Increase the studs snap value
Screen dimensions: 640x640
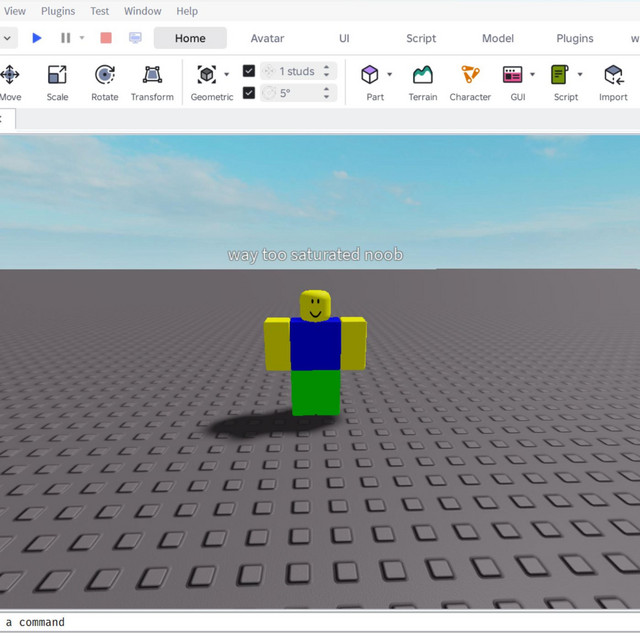click(x=327, y=67)
